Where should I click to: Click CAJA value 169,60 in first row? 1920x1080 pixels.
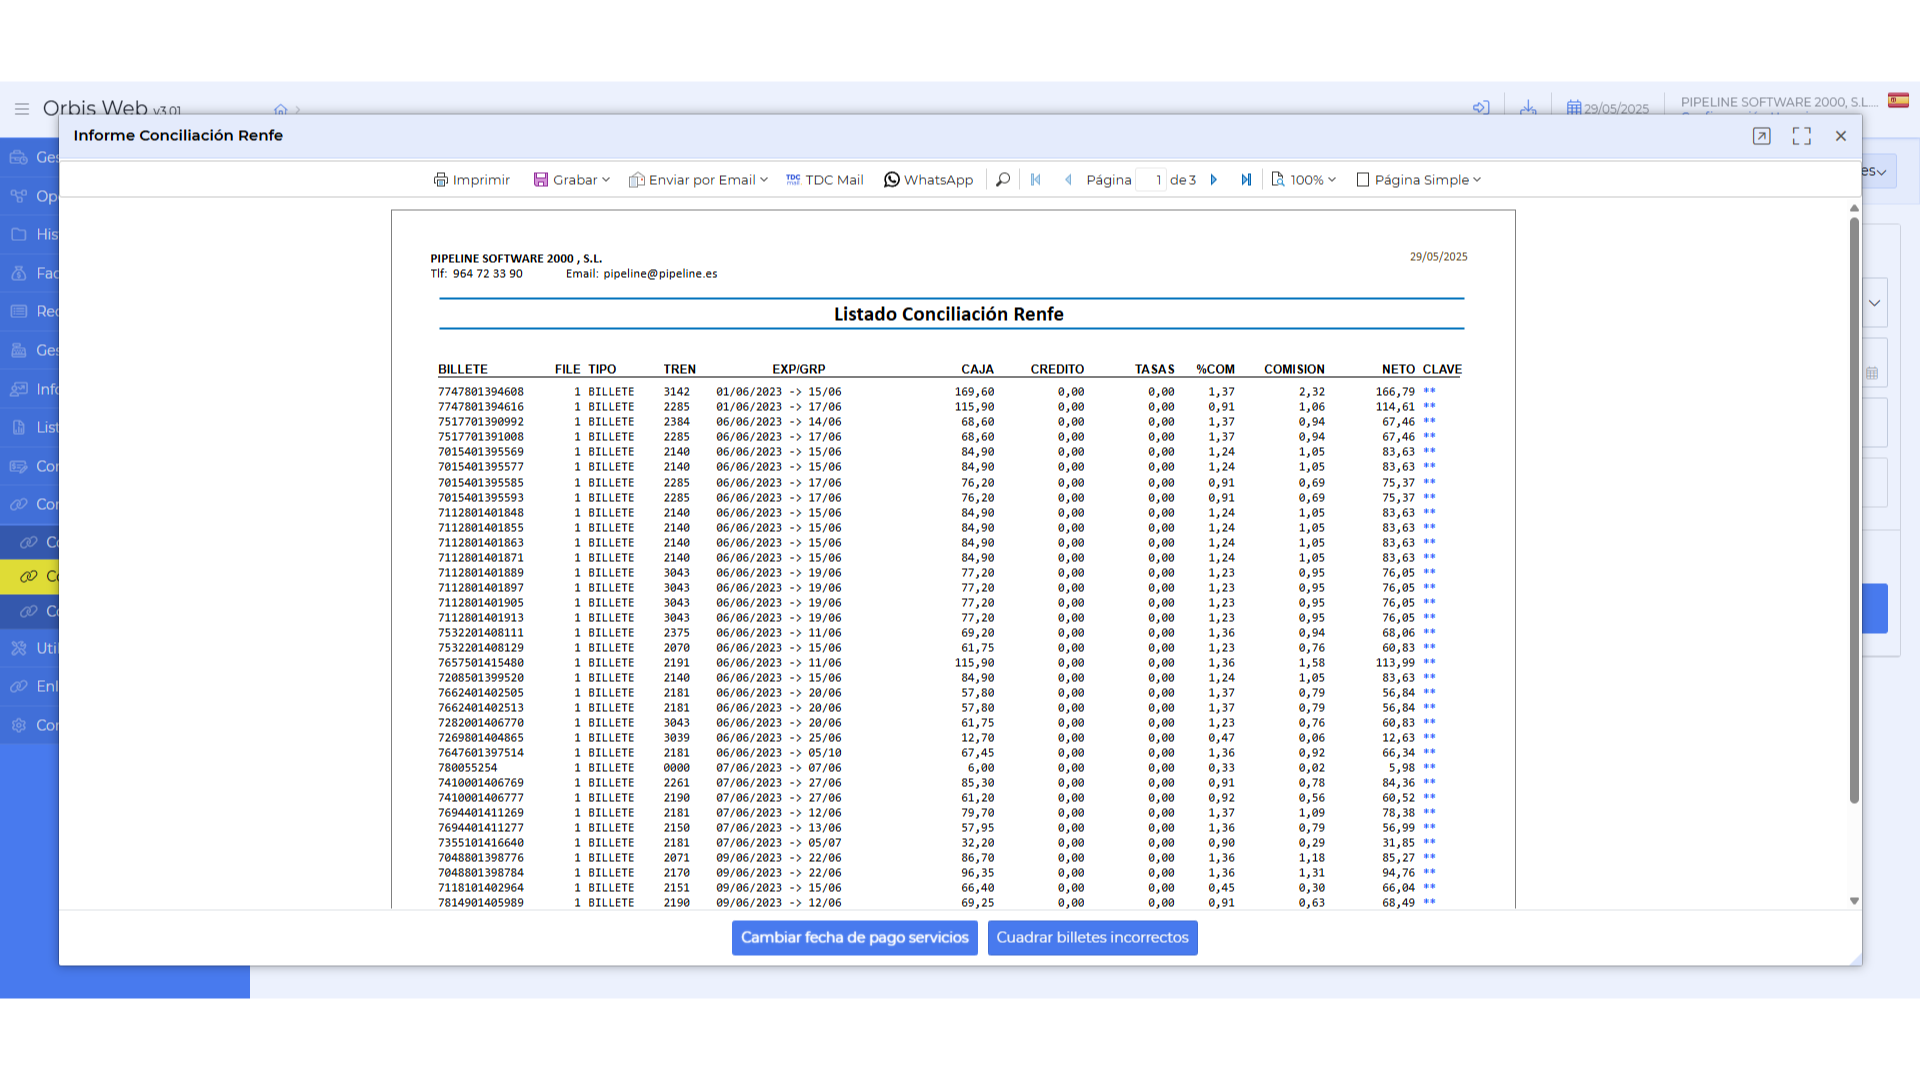point(974,392)
